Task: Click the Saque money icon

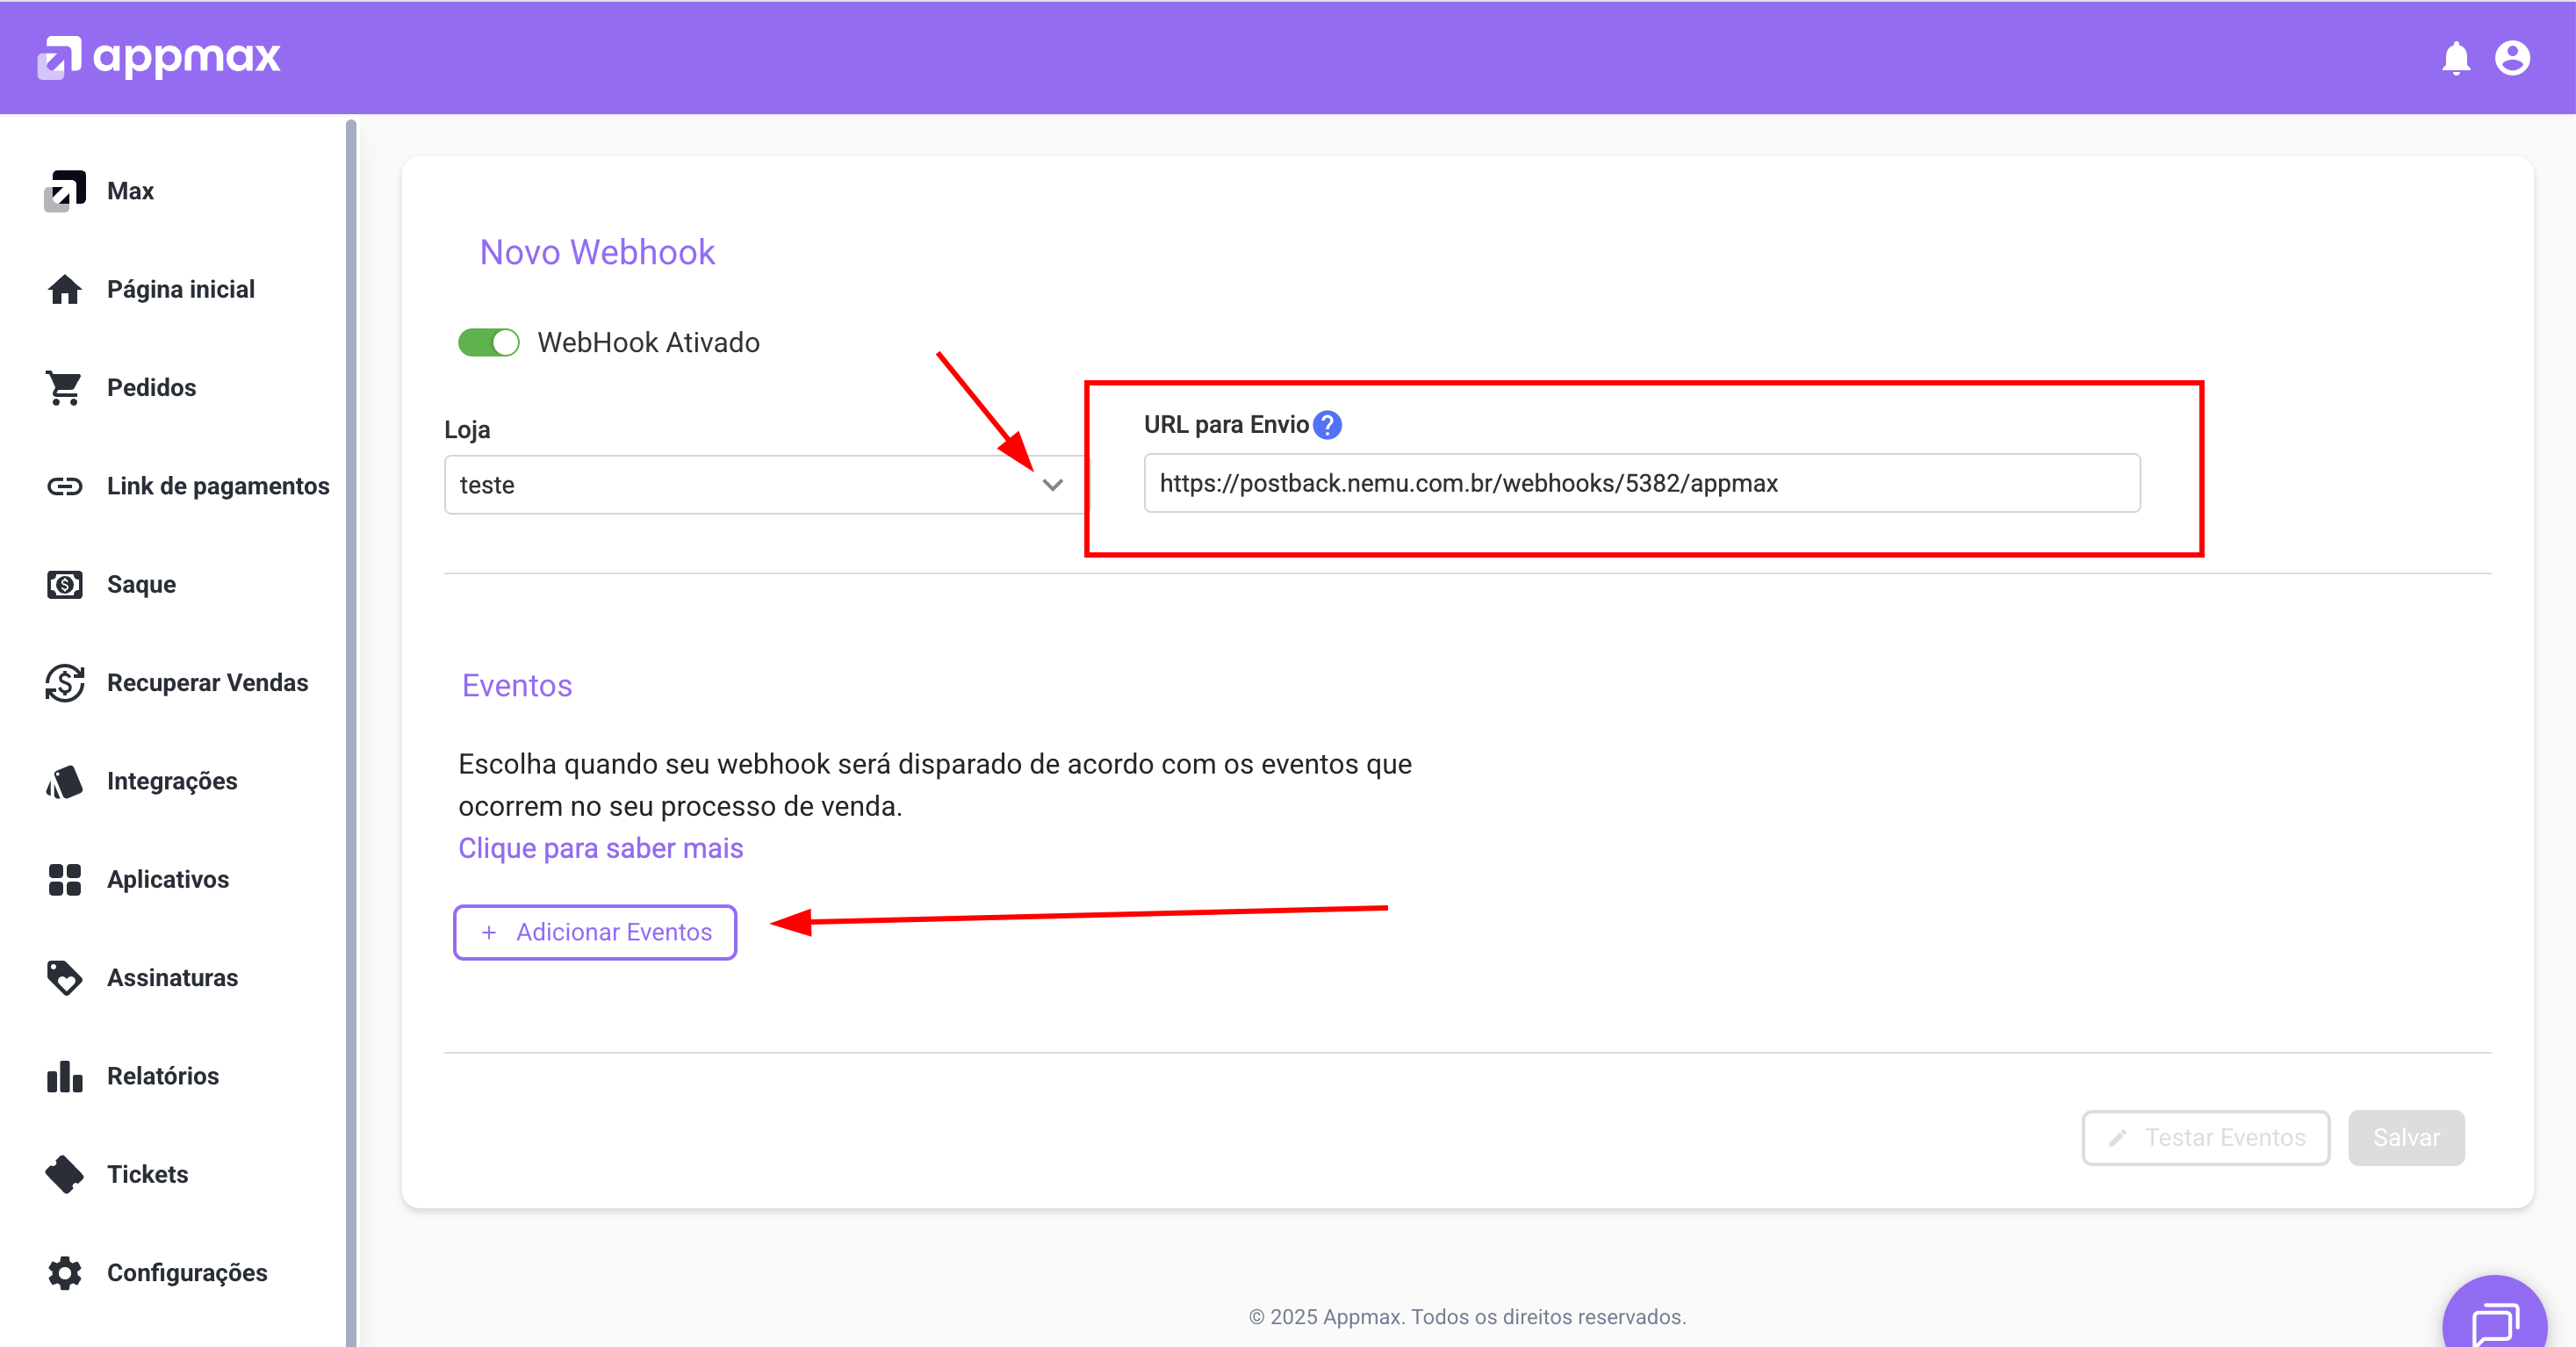Action: (64, 584)
